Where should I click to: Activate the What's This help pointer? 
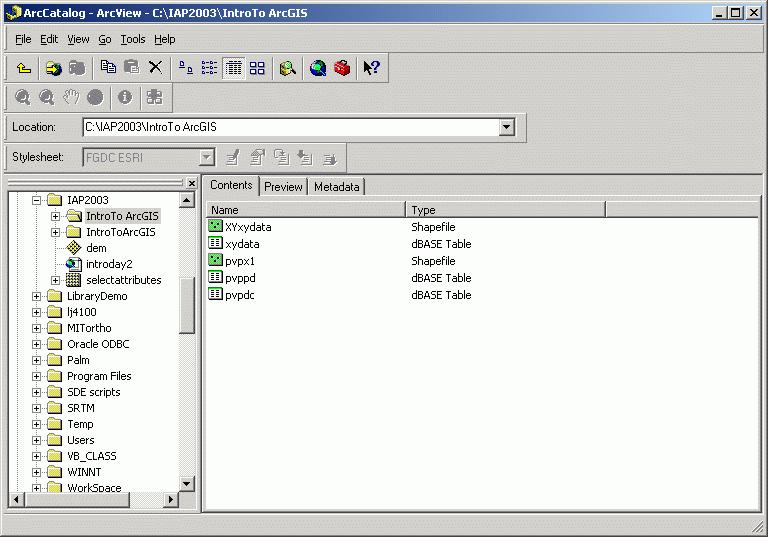click(371, 68)
